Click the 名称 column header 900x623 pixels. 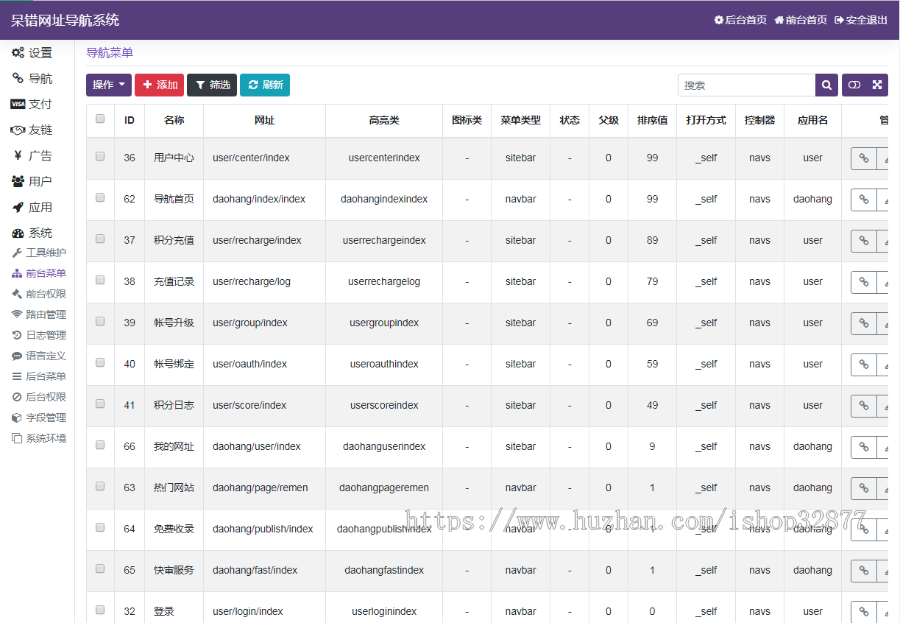click(174, 121)
